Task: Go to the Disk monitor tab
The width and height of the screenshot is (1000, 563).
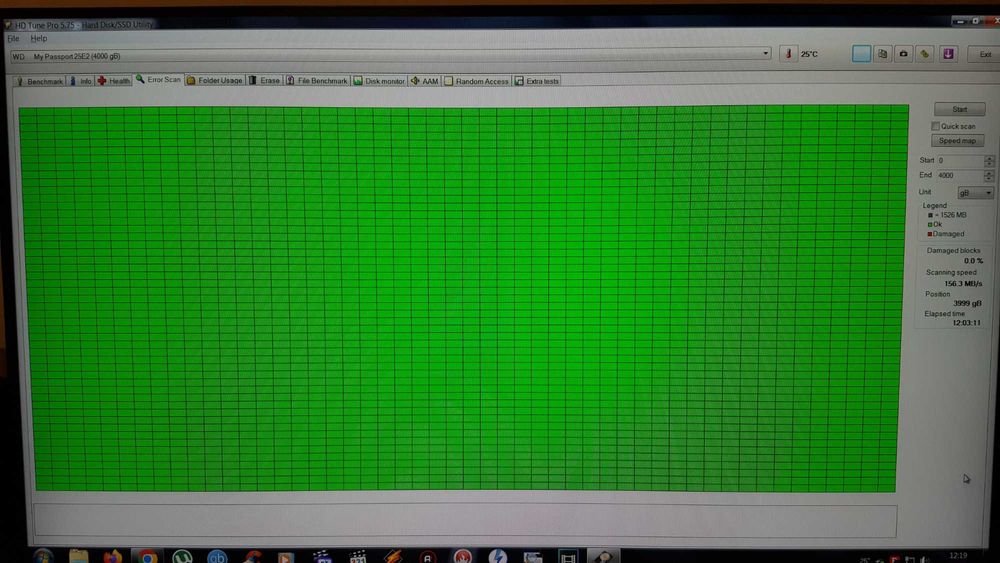Action: [x=379, y=81]
